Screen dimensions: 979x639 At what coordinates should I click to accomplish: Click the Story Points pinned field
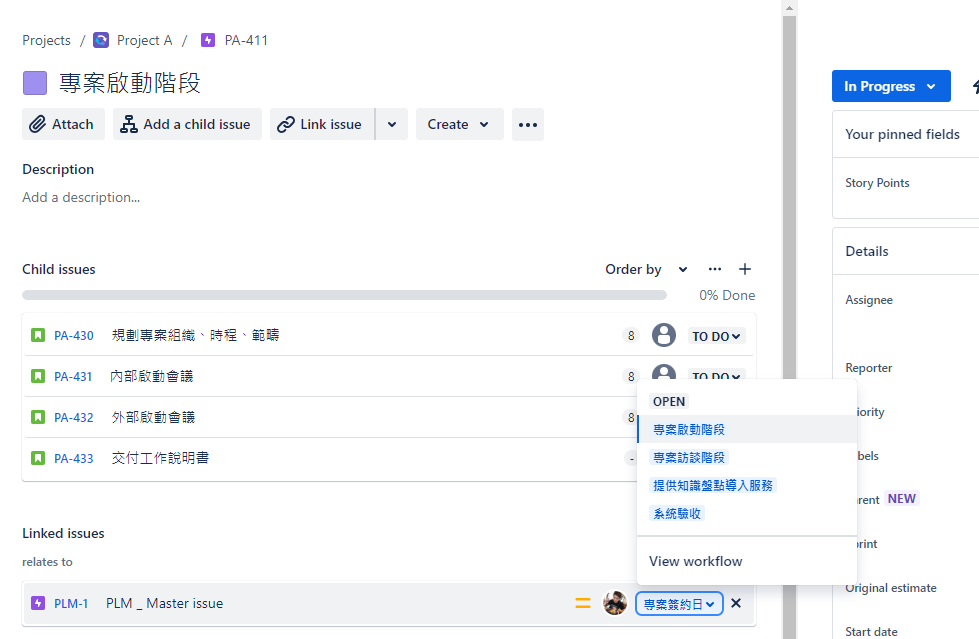(877, 183)
